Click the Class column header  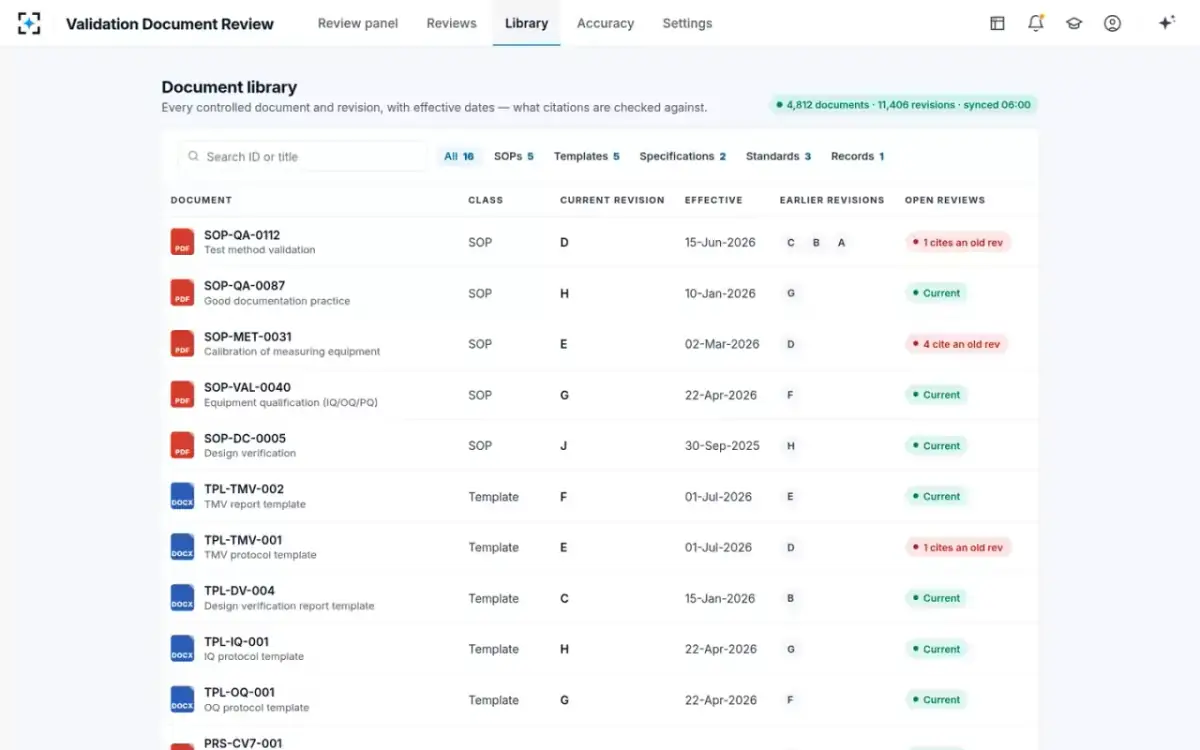486,200
